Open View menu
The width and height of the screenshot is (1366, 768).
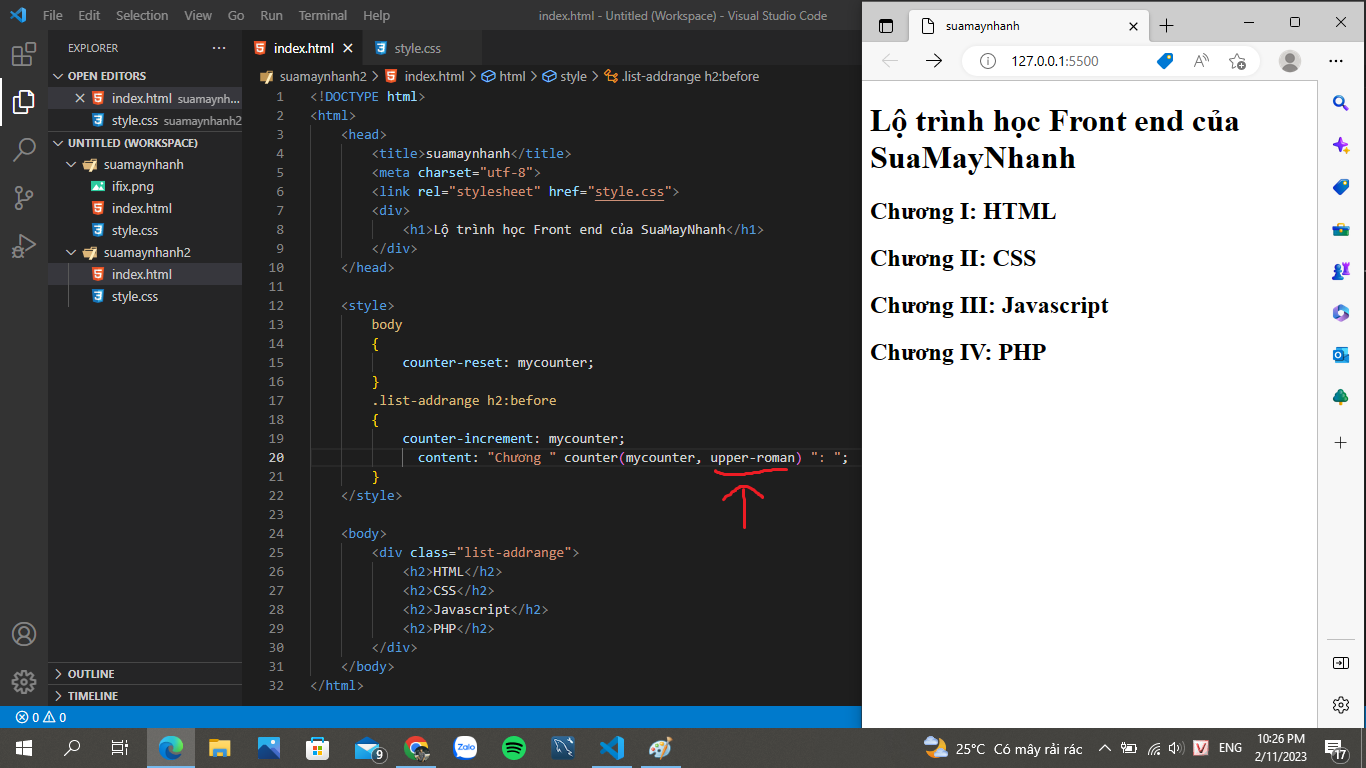click(198, 16)
